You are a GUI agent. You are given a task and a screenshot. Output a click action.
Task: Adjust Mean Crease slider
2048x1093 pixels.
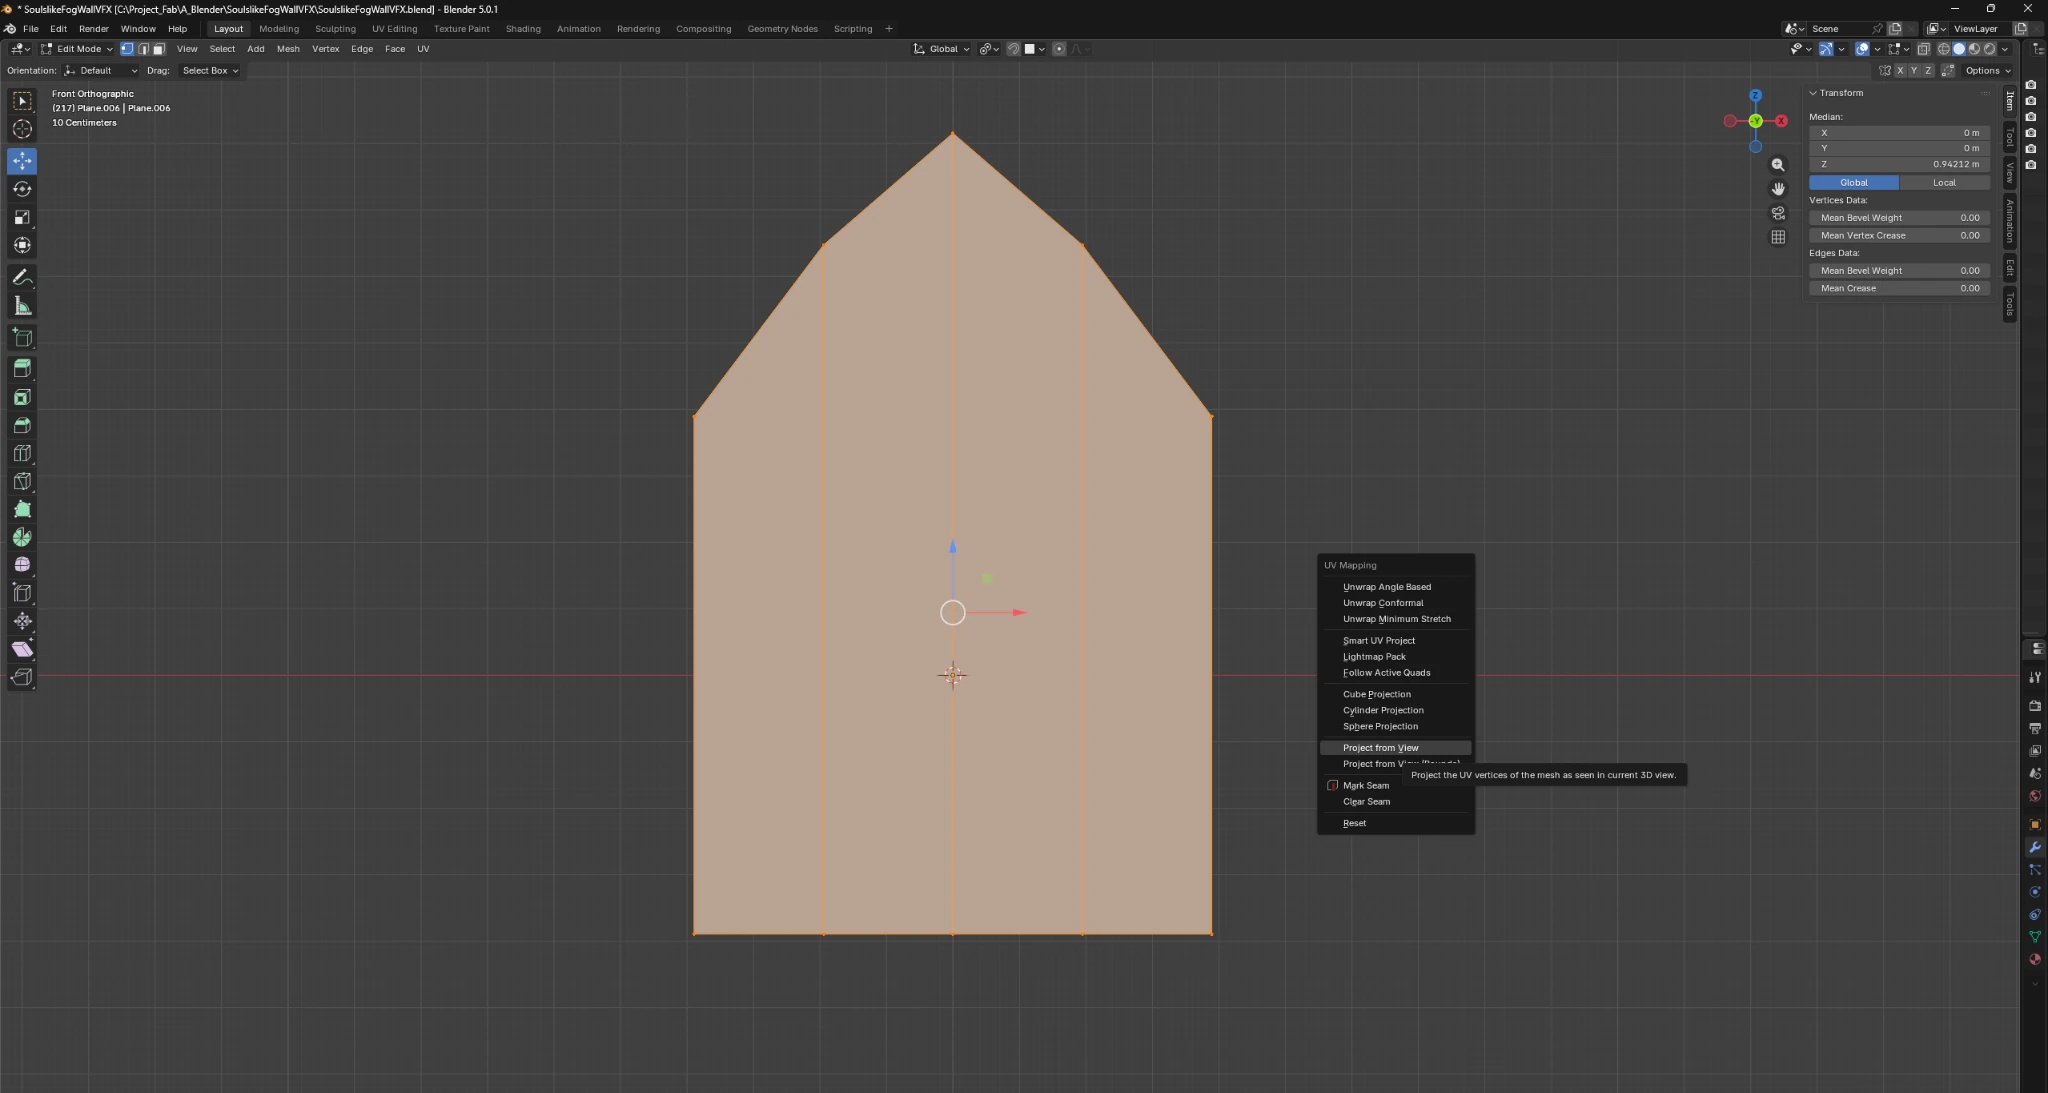[1899, 288]
